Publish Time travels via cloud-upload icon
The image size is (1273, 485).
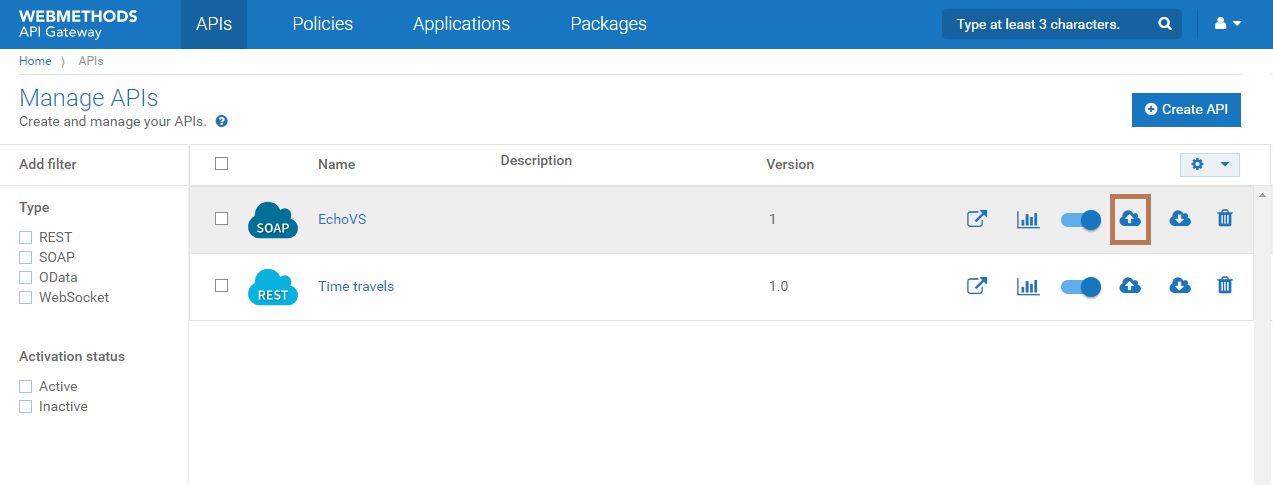1130,286
